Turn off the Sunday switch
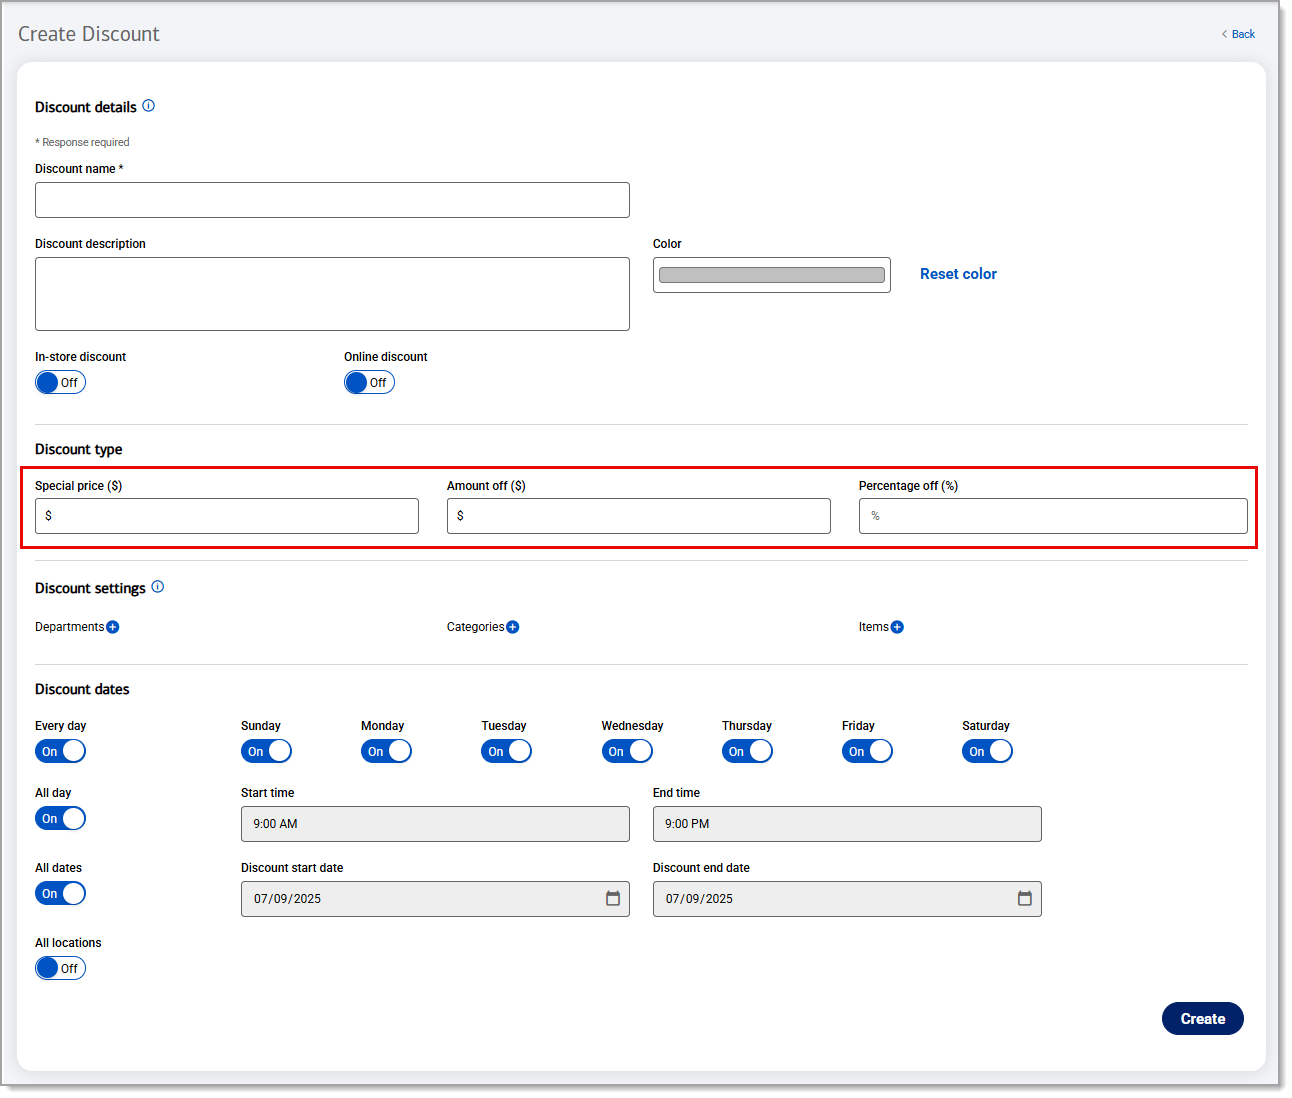1292x1098 pixels. (x=266, y=751)
